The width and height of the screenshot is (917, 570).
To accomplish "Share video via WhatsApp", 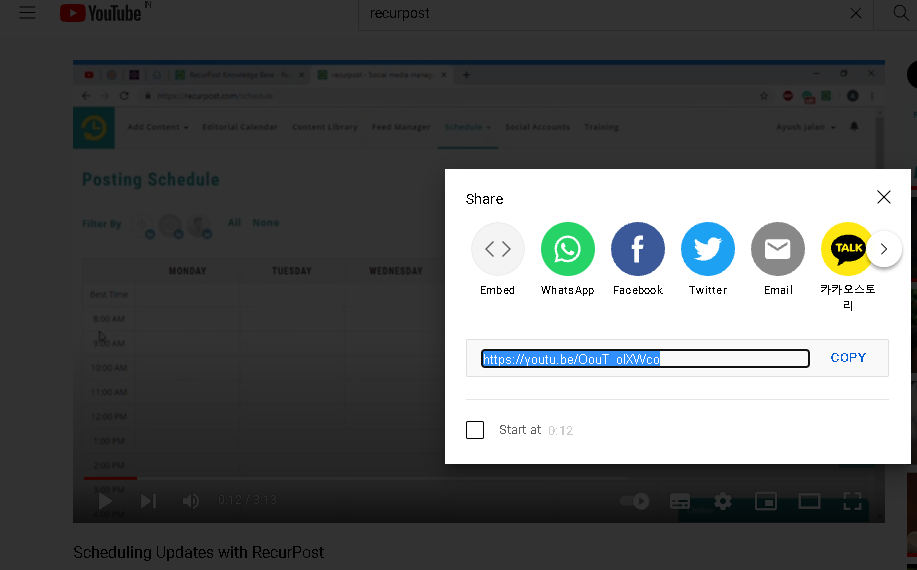I will pos(567,260).
